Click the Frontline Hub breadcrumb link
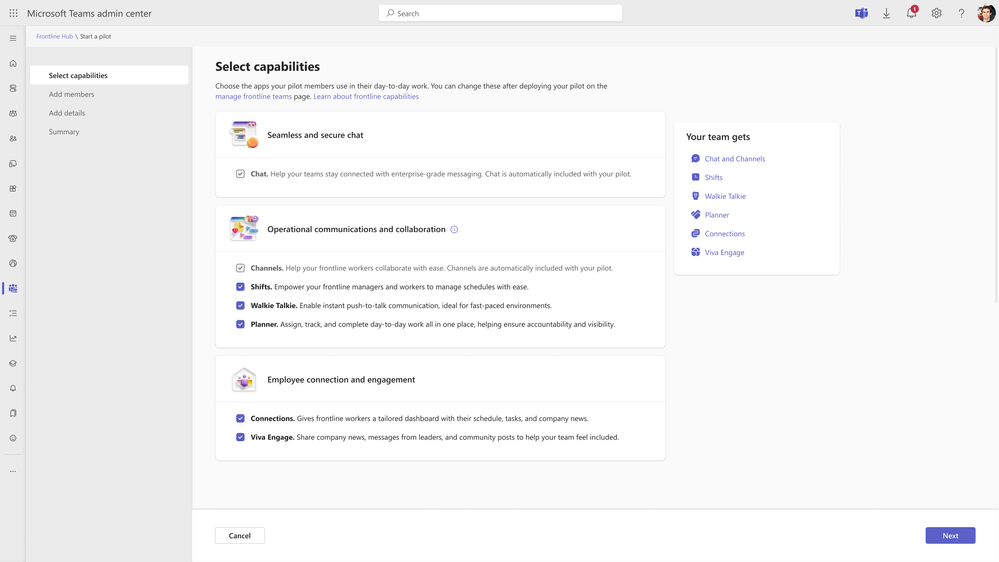Screen dimensions: 999x562 tap(54, 36)
